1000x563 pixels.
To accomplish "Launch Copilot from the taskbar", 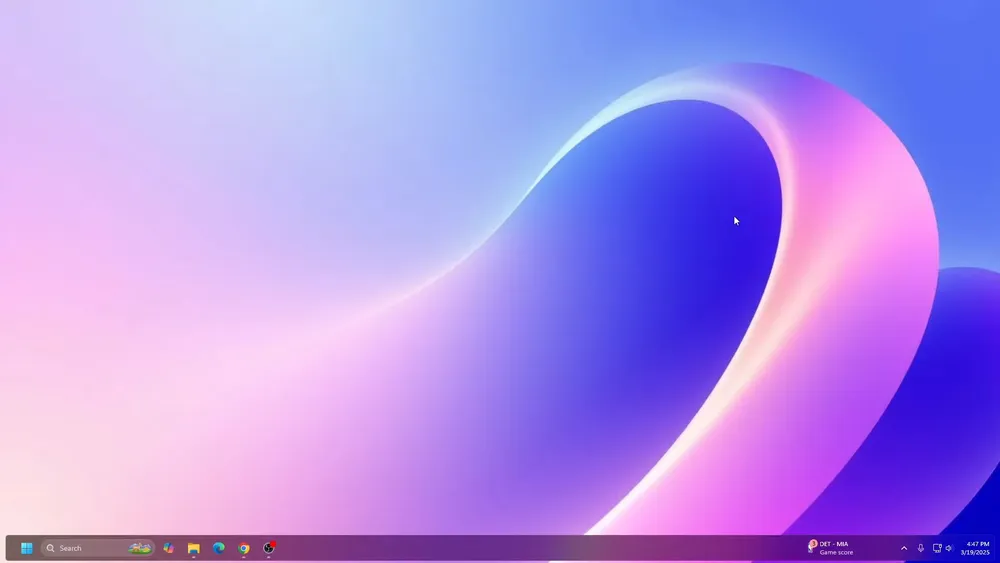I will 168,548.
